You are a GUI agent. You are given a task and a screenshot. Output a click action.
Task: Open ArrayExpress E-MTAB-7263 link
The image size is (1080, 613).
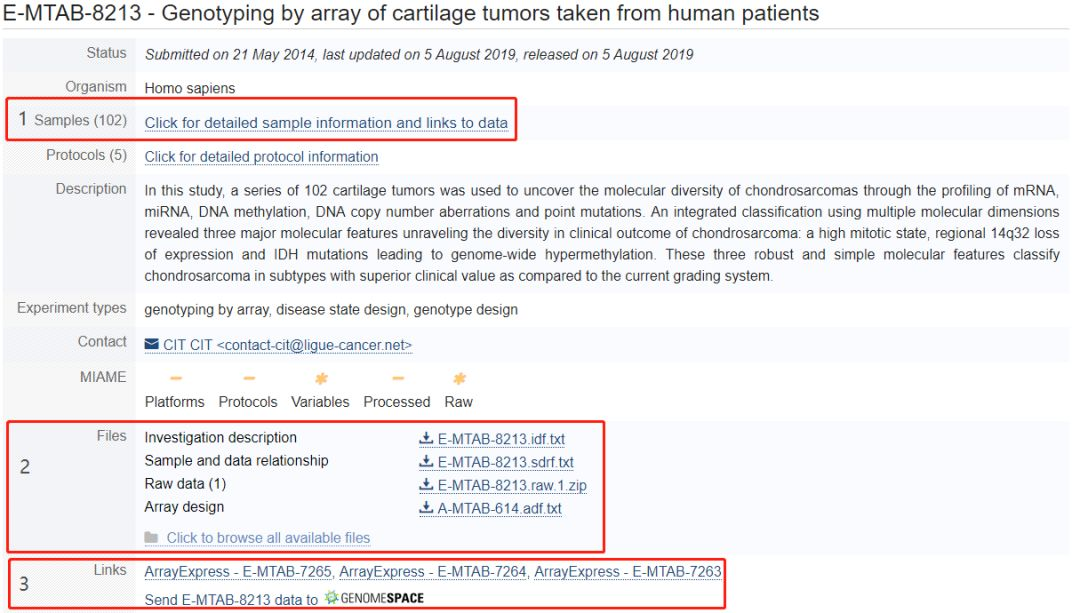point(627,572)
